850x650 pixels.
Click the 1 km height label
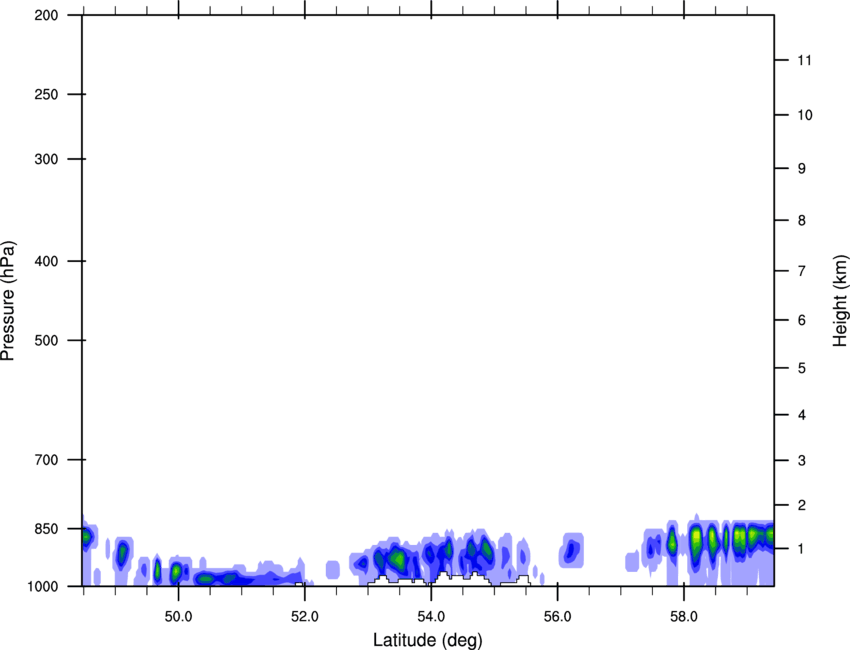(802, 549)
